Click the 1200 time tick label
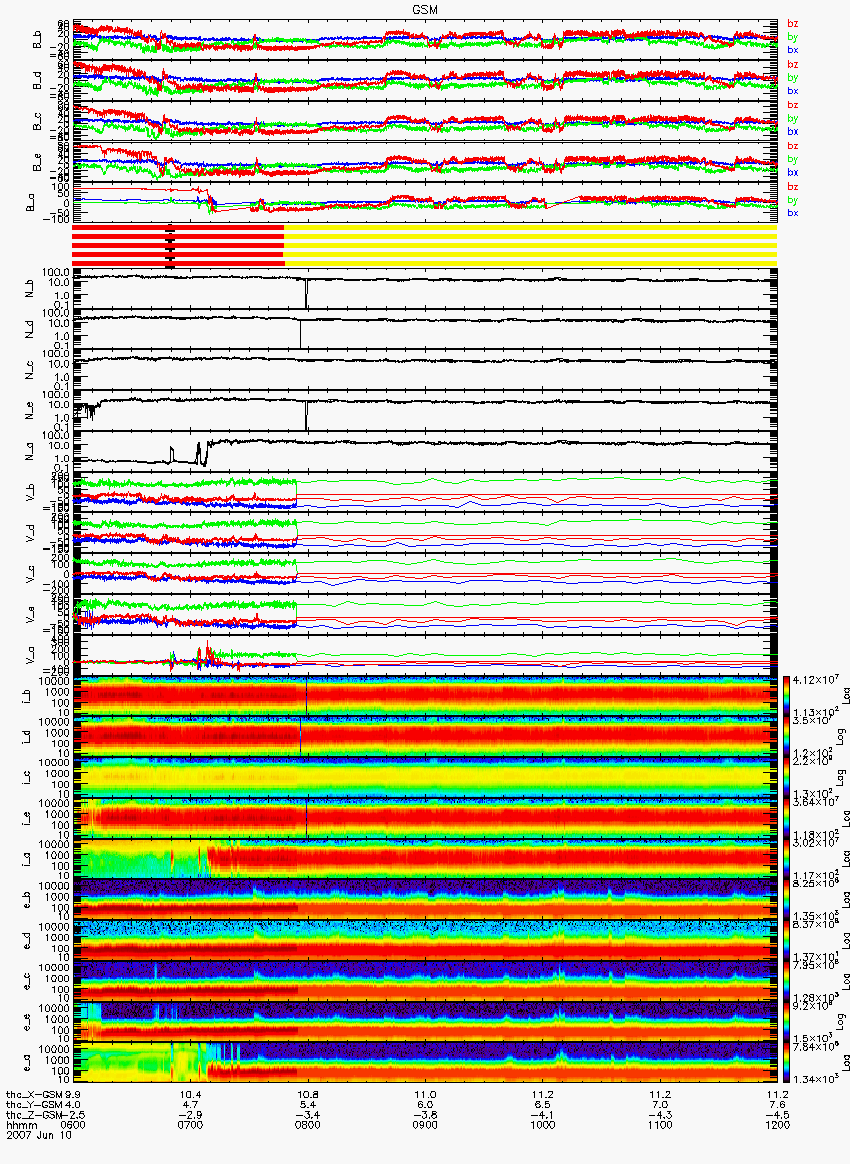 (x=777, y=1125)
